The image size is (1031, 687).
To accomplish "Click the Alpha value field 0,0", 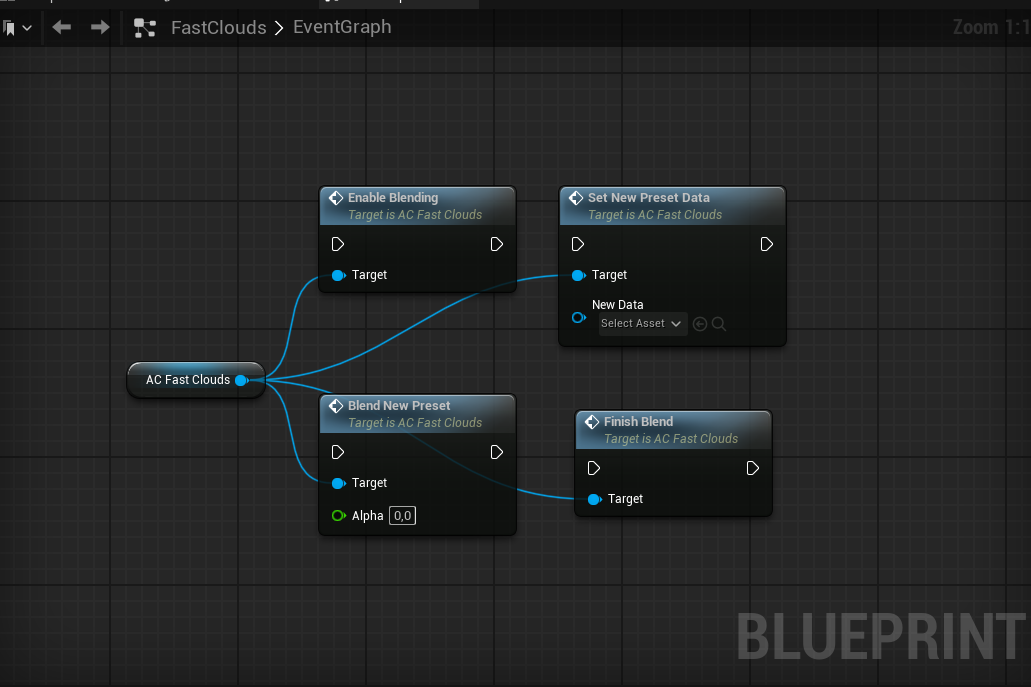I will pyautogui.click(x=402, y=515).
